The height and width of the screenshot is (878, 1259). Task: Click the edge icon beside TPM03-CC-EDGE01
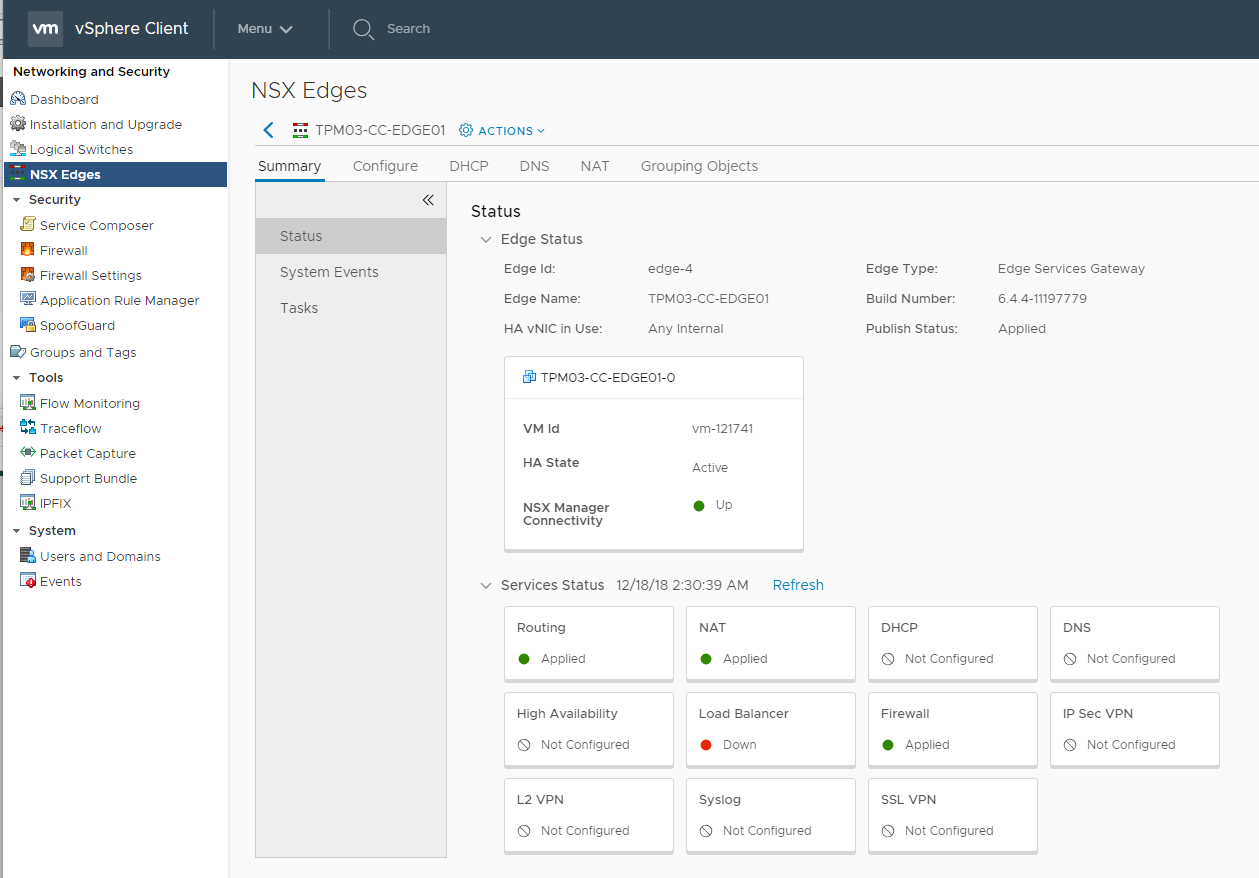tap(300, 130)
